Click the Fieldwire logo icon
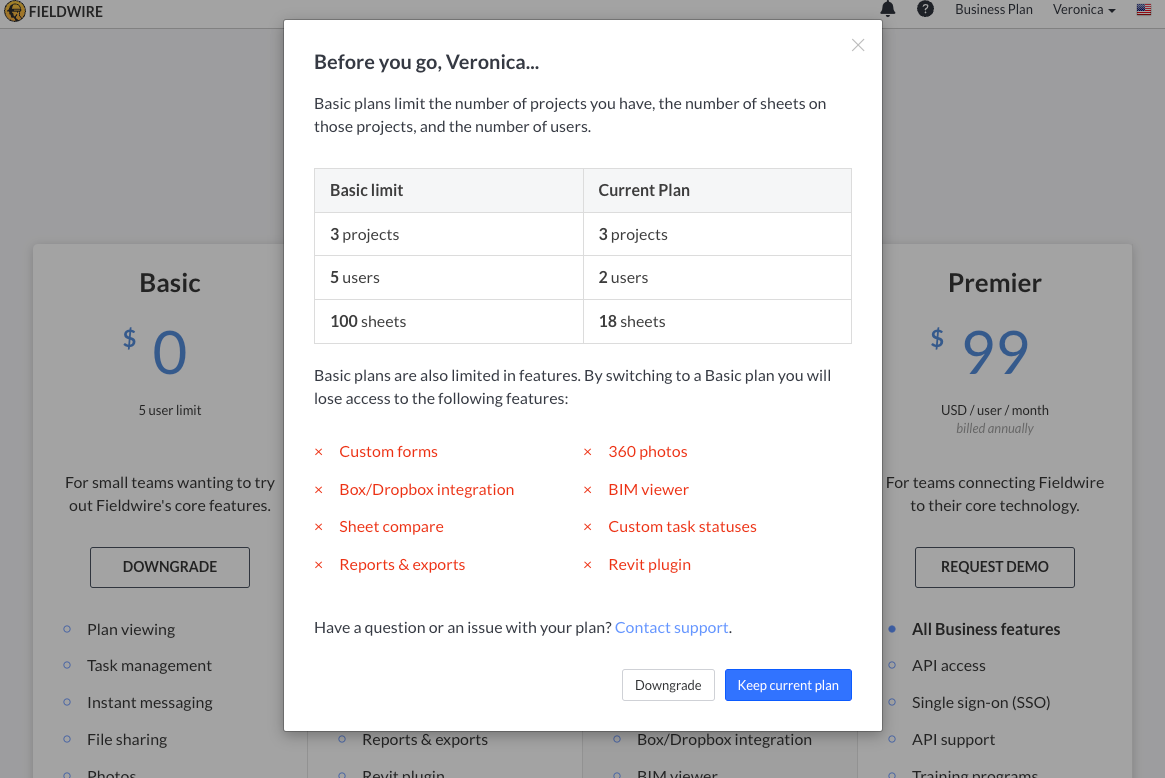 pos(14,12)
